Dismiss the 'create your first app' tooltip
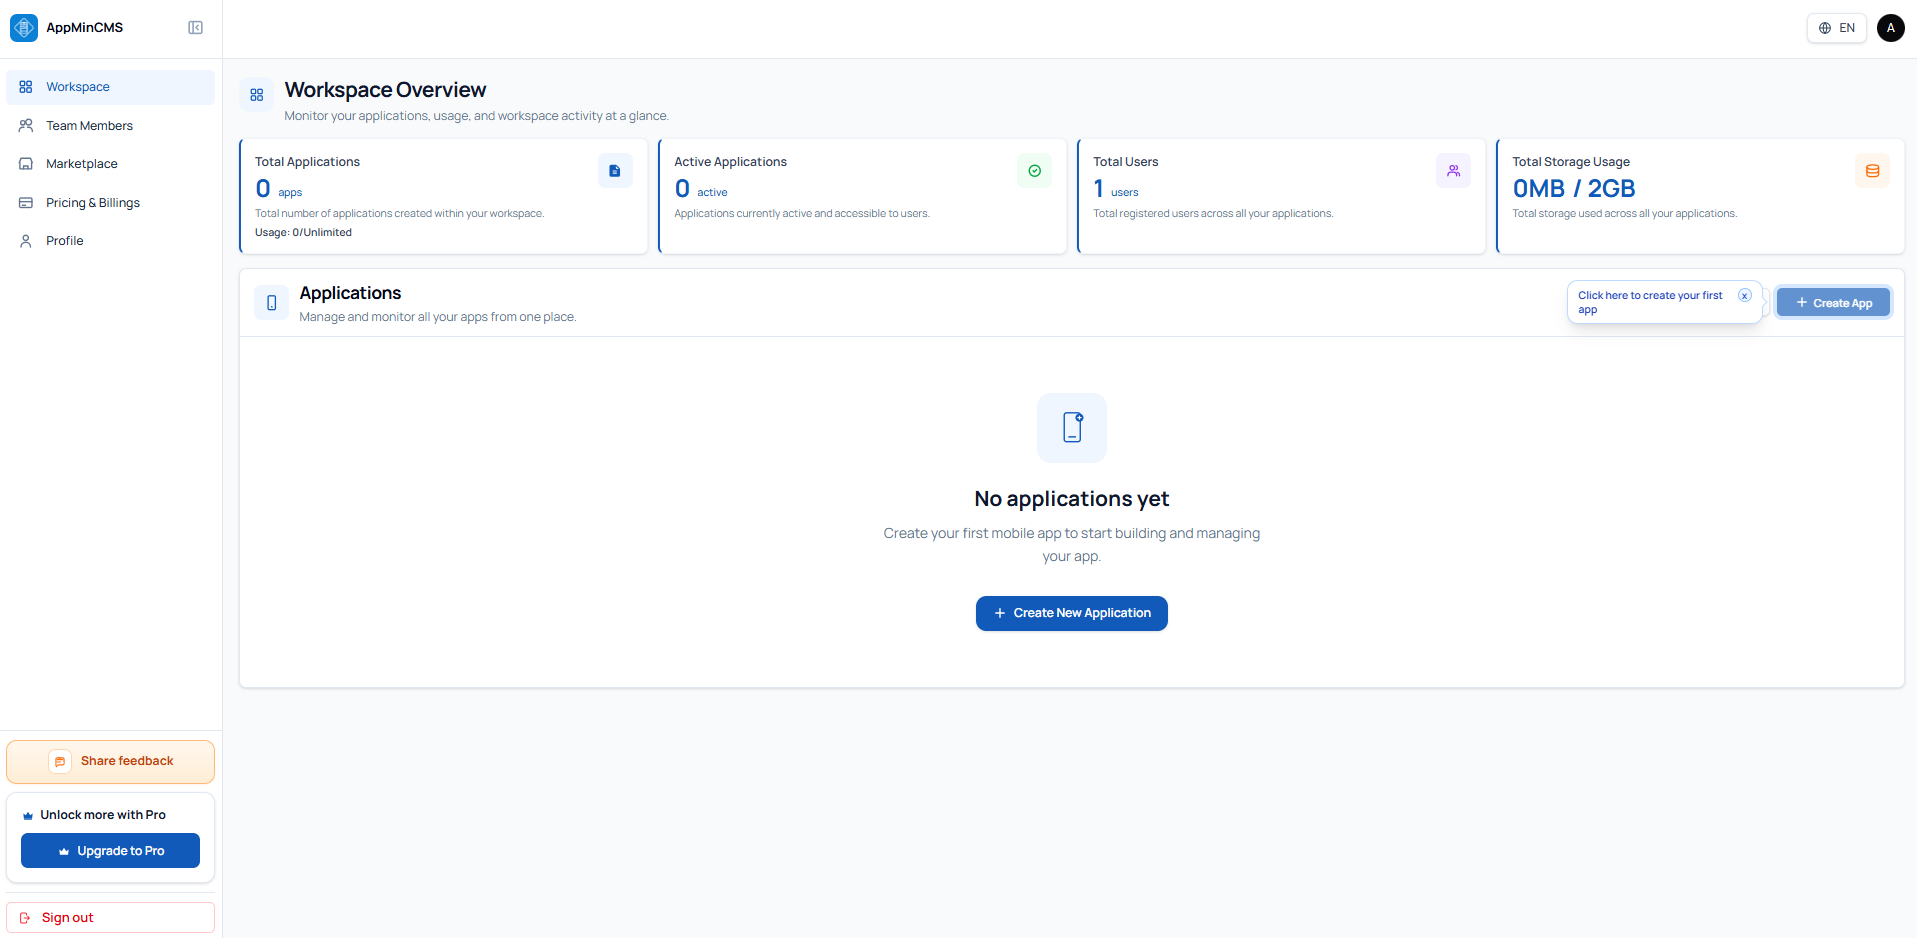 1744,295
